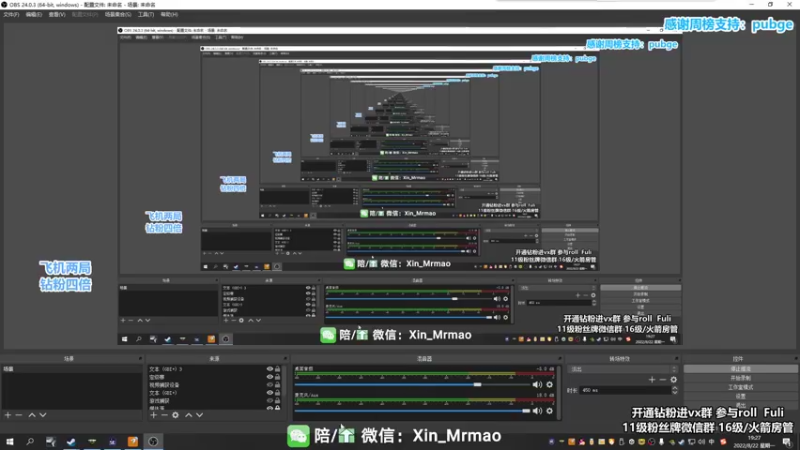Pop out the Sources dock panel
Image resolution: width=800 pixels, height=450 pixels.
285,359
